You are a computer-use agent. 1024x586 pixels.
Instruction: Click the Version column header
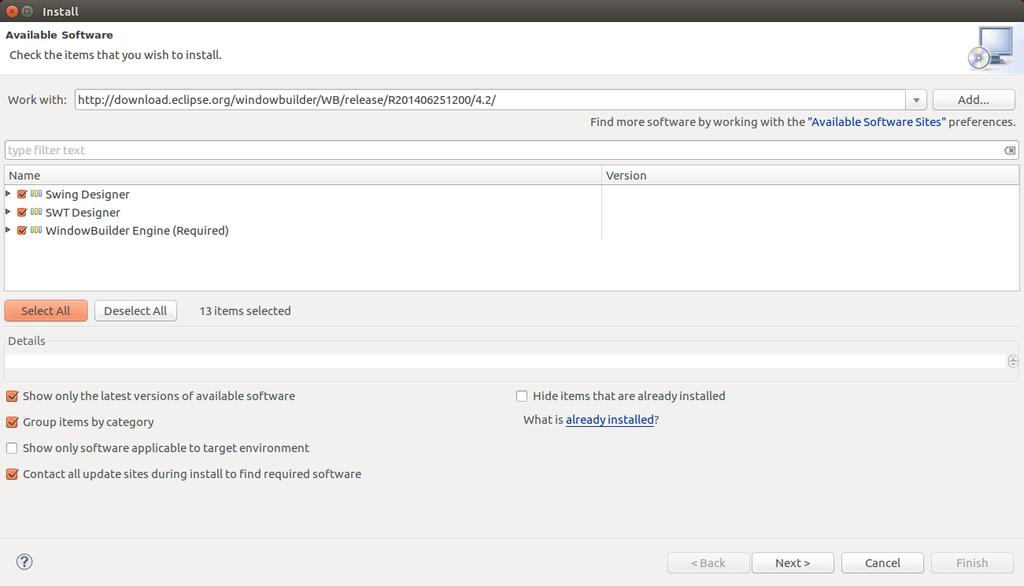point(810,175)
